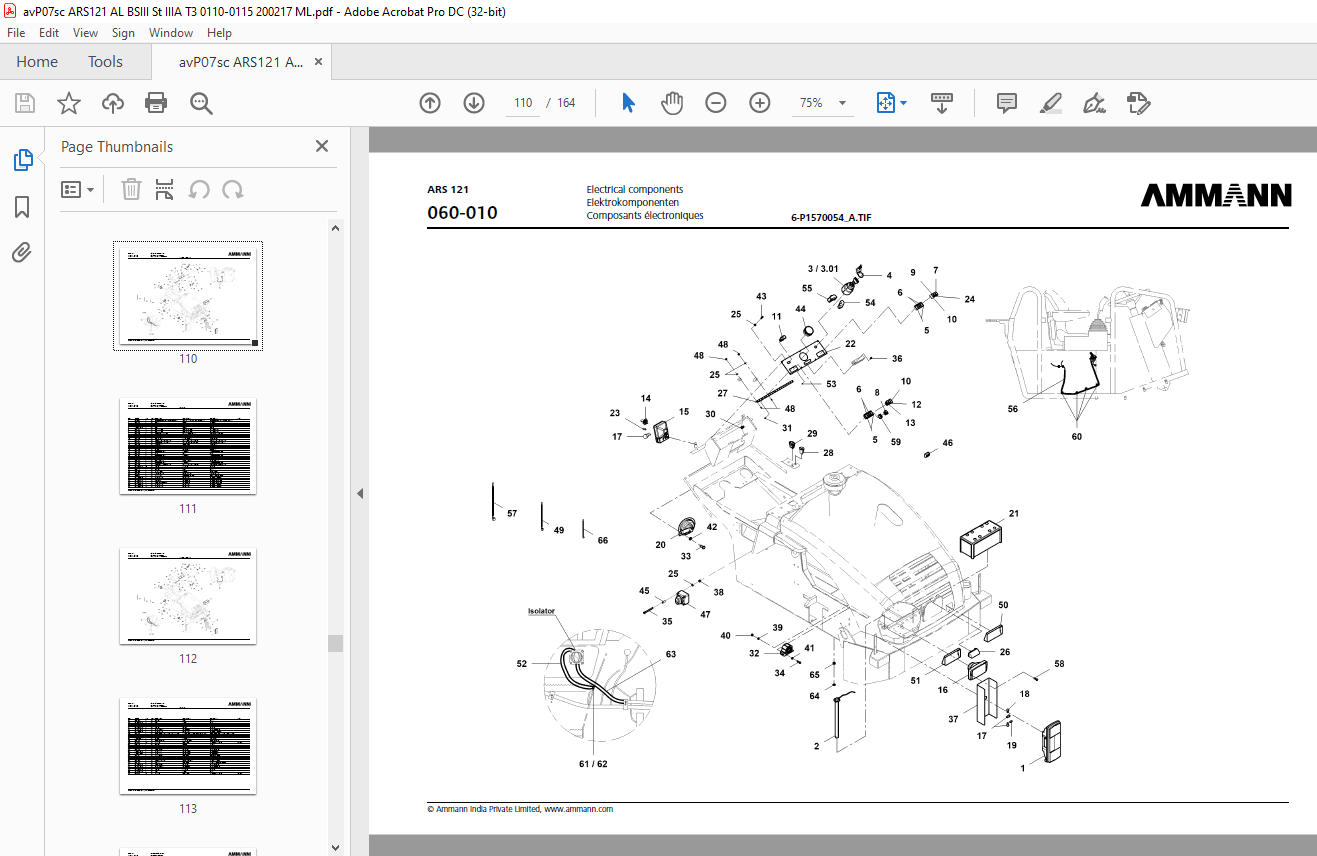The image size is (1317, 856).
Task: Select the page 113 thumbnail
Action: point(188,746)
